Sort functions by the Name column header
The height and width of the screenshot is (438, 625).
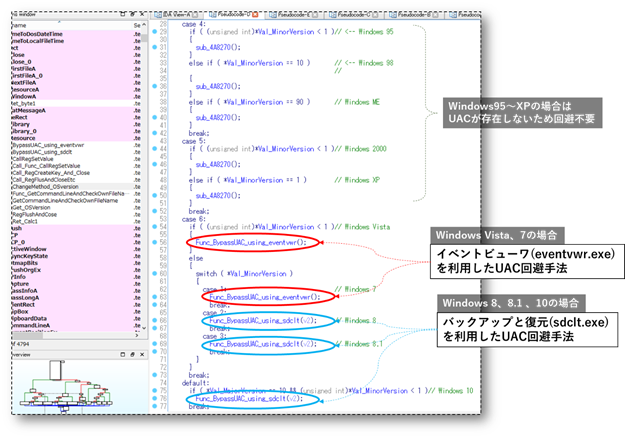coord(40,24)
